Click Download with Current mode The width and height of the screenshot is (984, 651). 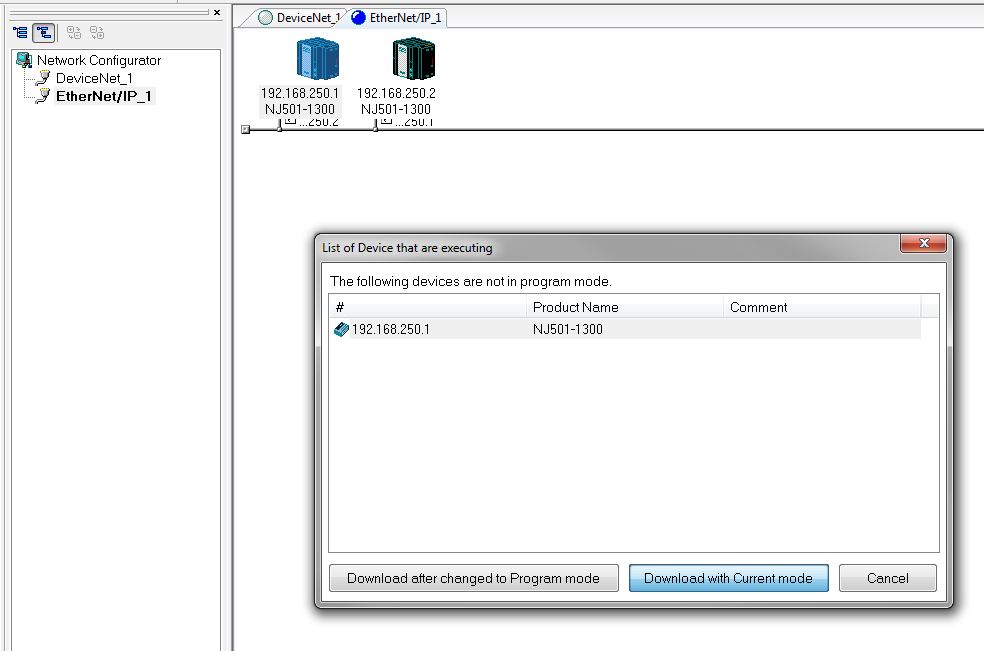[728, 578]
